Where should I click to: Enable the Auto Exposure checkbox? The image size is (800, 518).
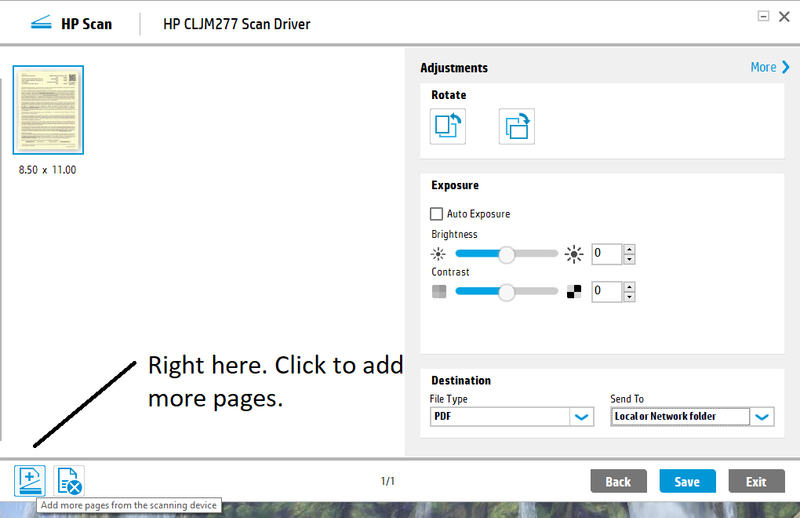pyautogui.click(x=437, y=214)
